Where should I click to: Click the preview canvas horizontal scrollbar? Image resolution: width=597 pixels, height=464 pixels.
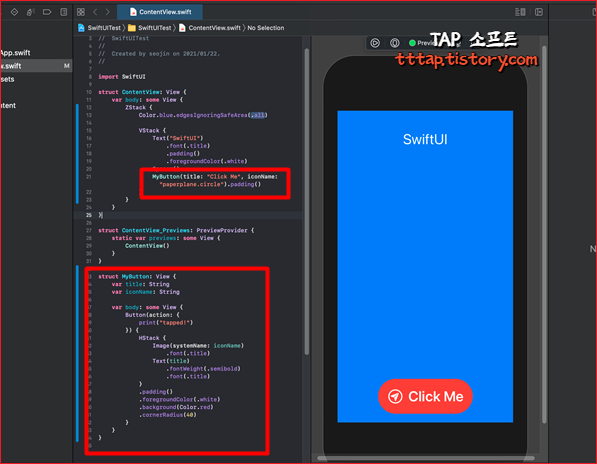click(426, 458)
